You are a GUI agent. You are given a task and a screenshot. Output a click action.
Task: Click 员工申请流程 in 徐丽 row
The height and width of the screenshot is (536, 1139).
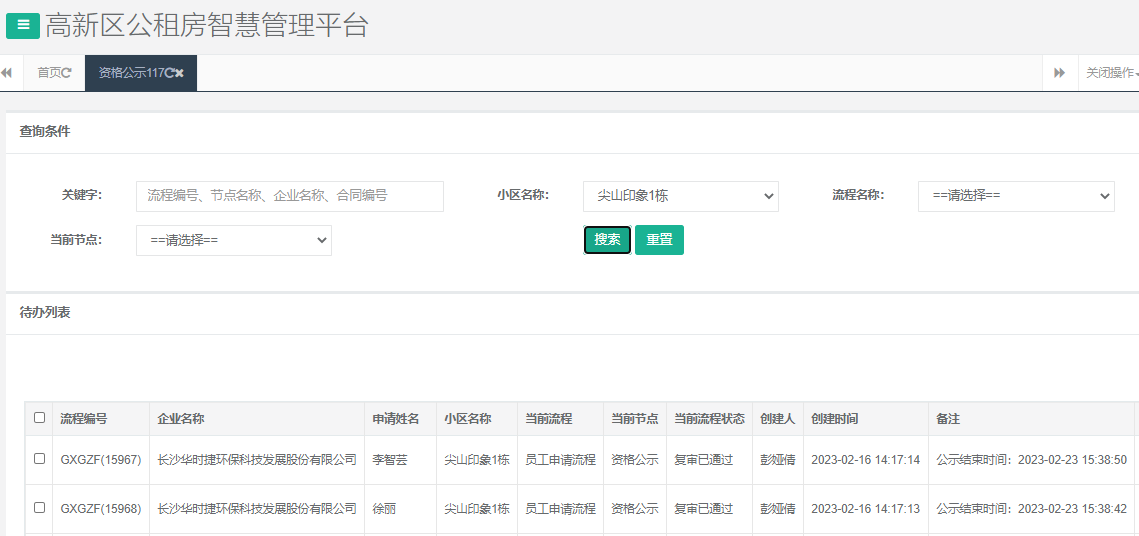pyautogui.click(x=560, y=508)
